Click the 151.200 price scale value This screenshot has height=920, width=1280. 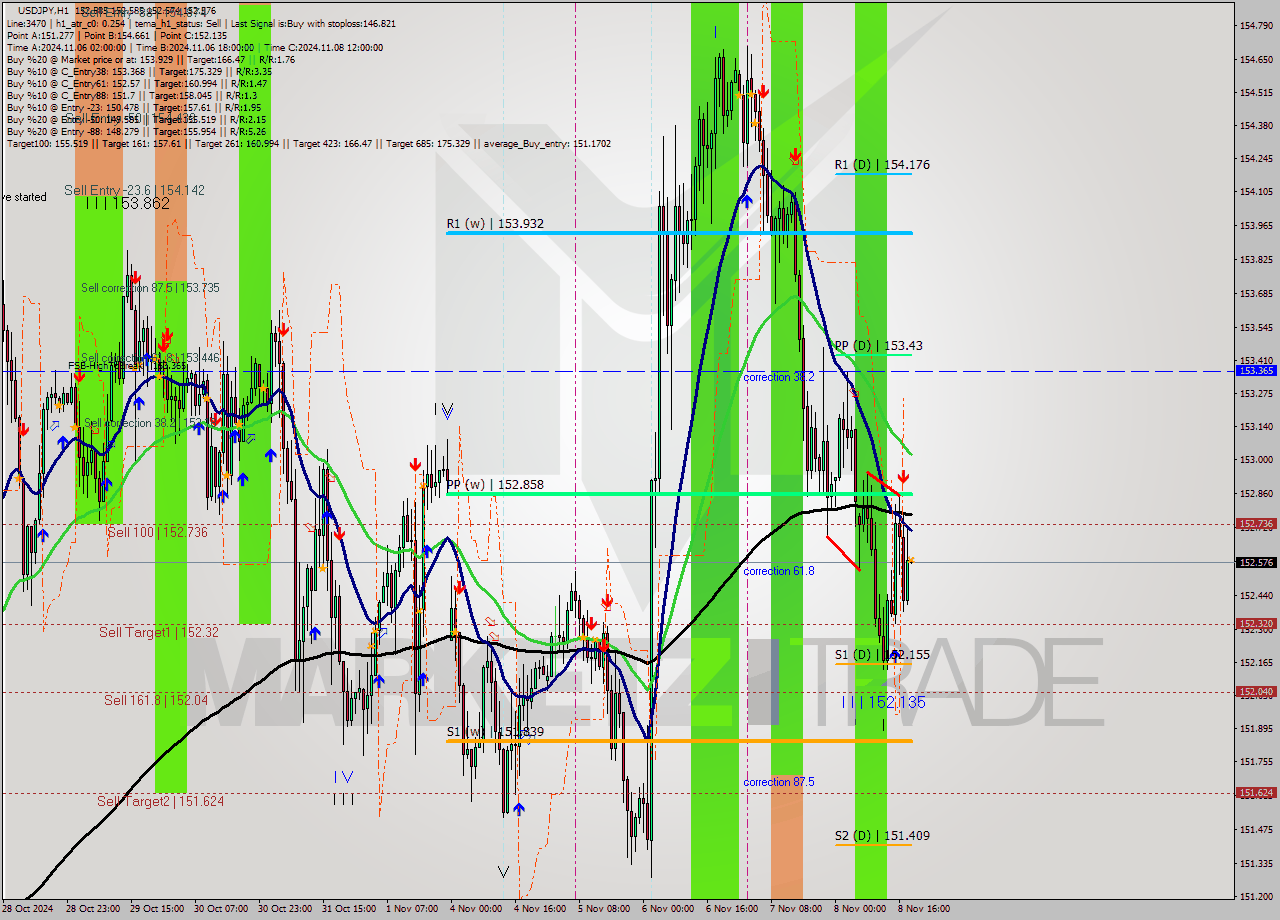(x=1256, y=896)
